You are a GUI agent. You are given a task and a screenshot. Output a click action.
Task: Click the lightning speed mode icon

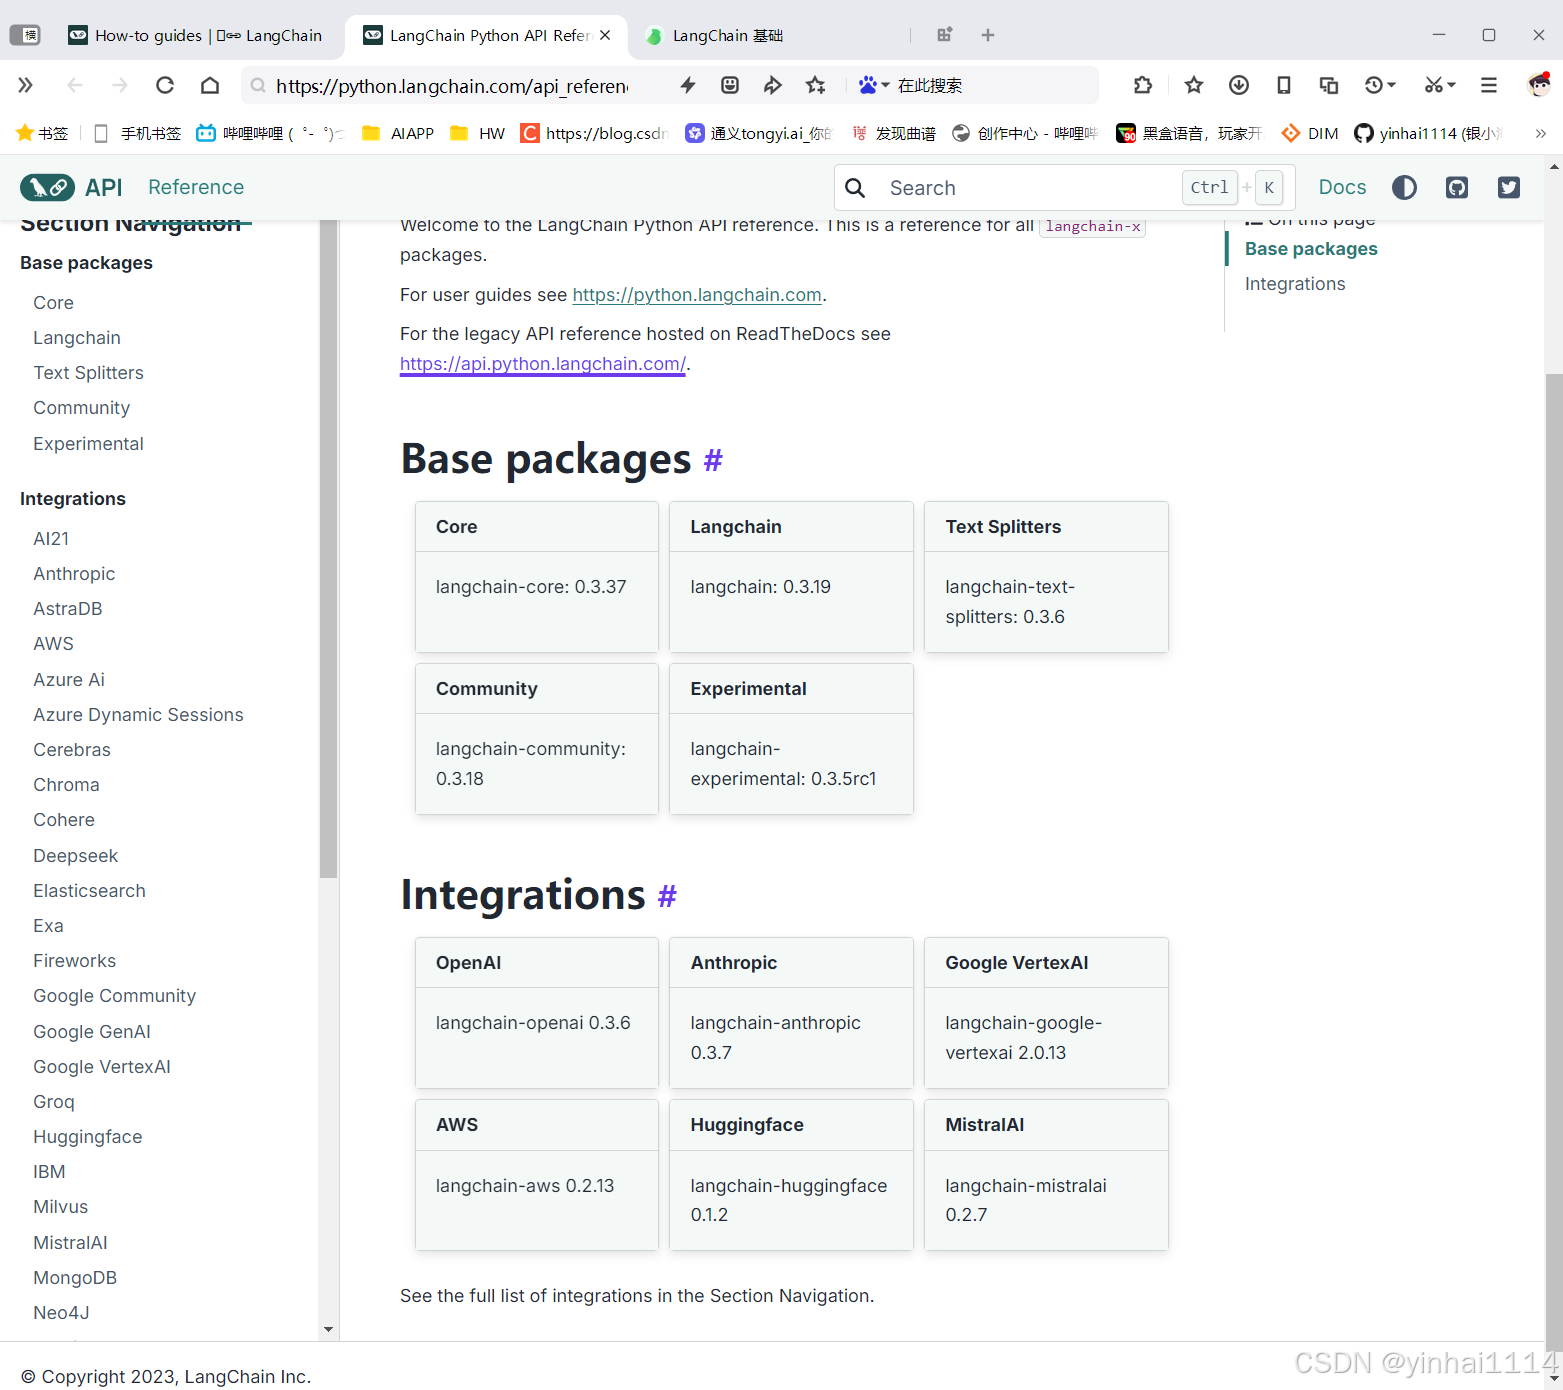[x=688, y=86]
